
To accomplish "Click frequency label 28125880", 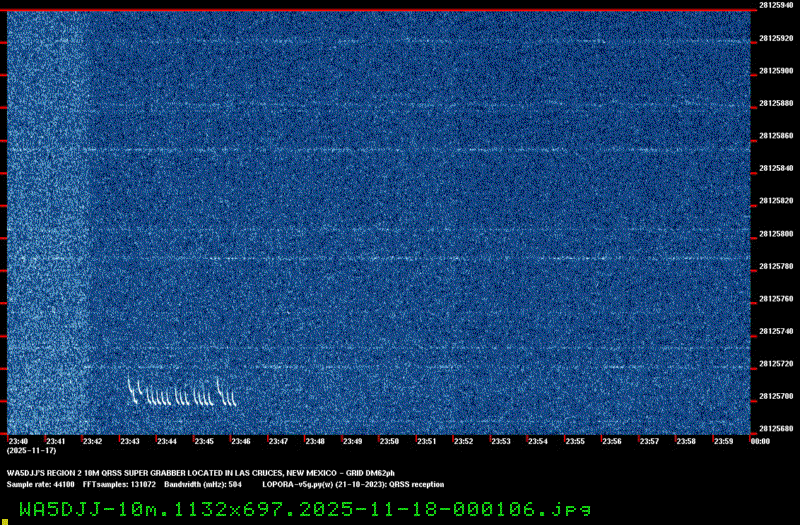I will coord(776,103).
